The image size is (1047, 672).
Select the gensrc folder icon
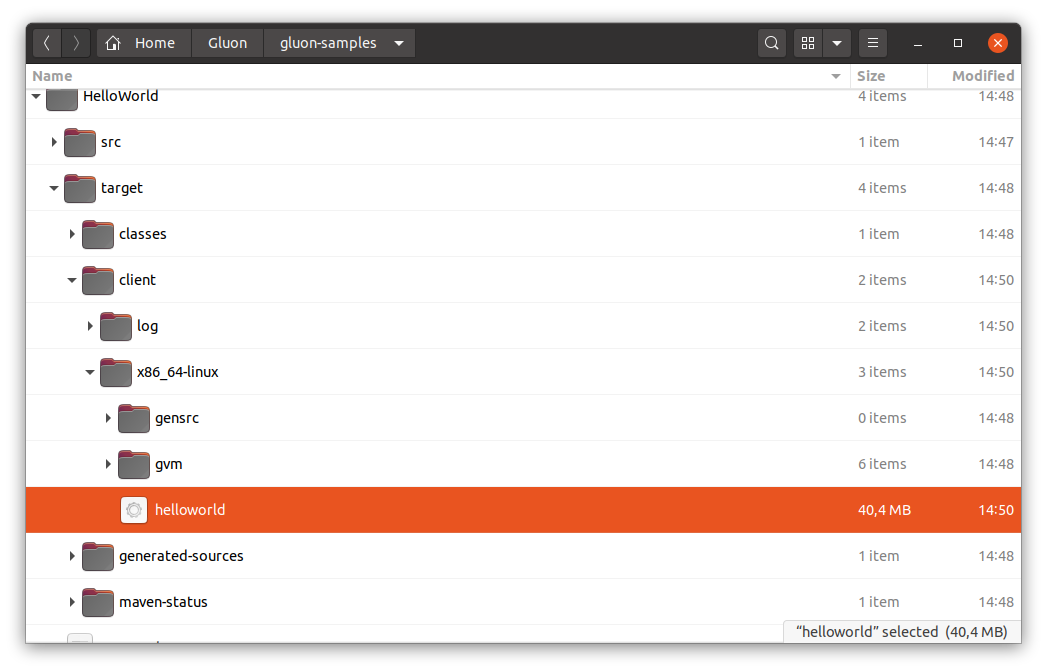(x=134, y=419)
